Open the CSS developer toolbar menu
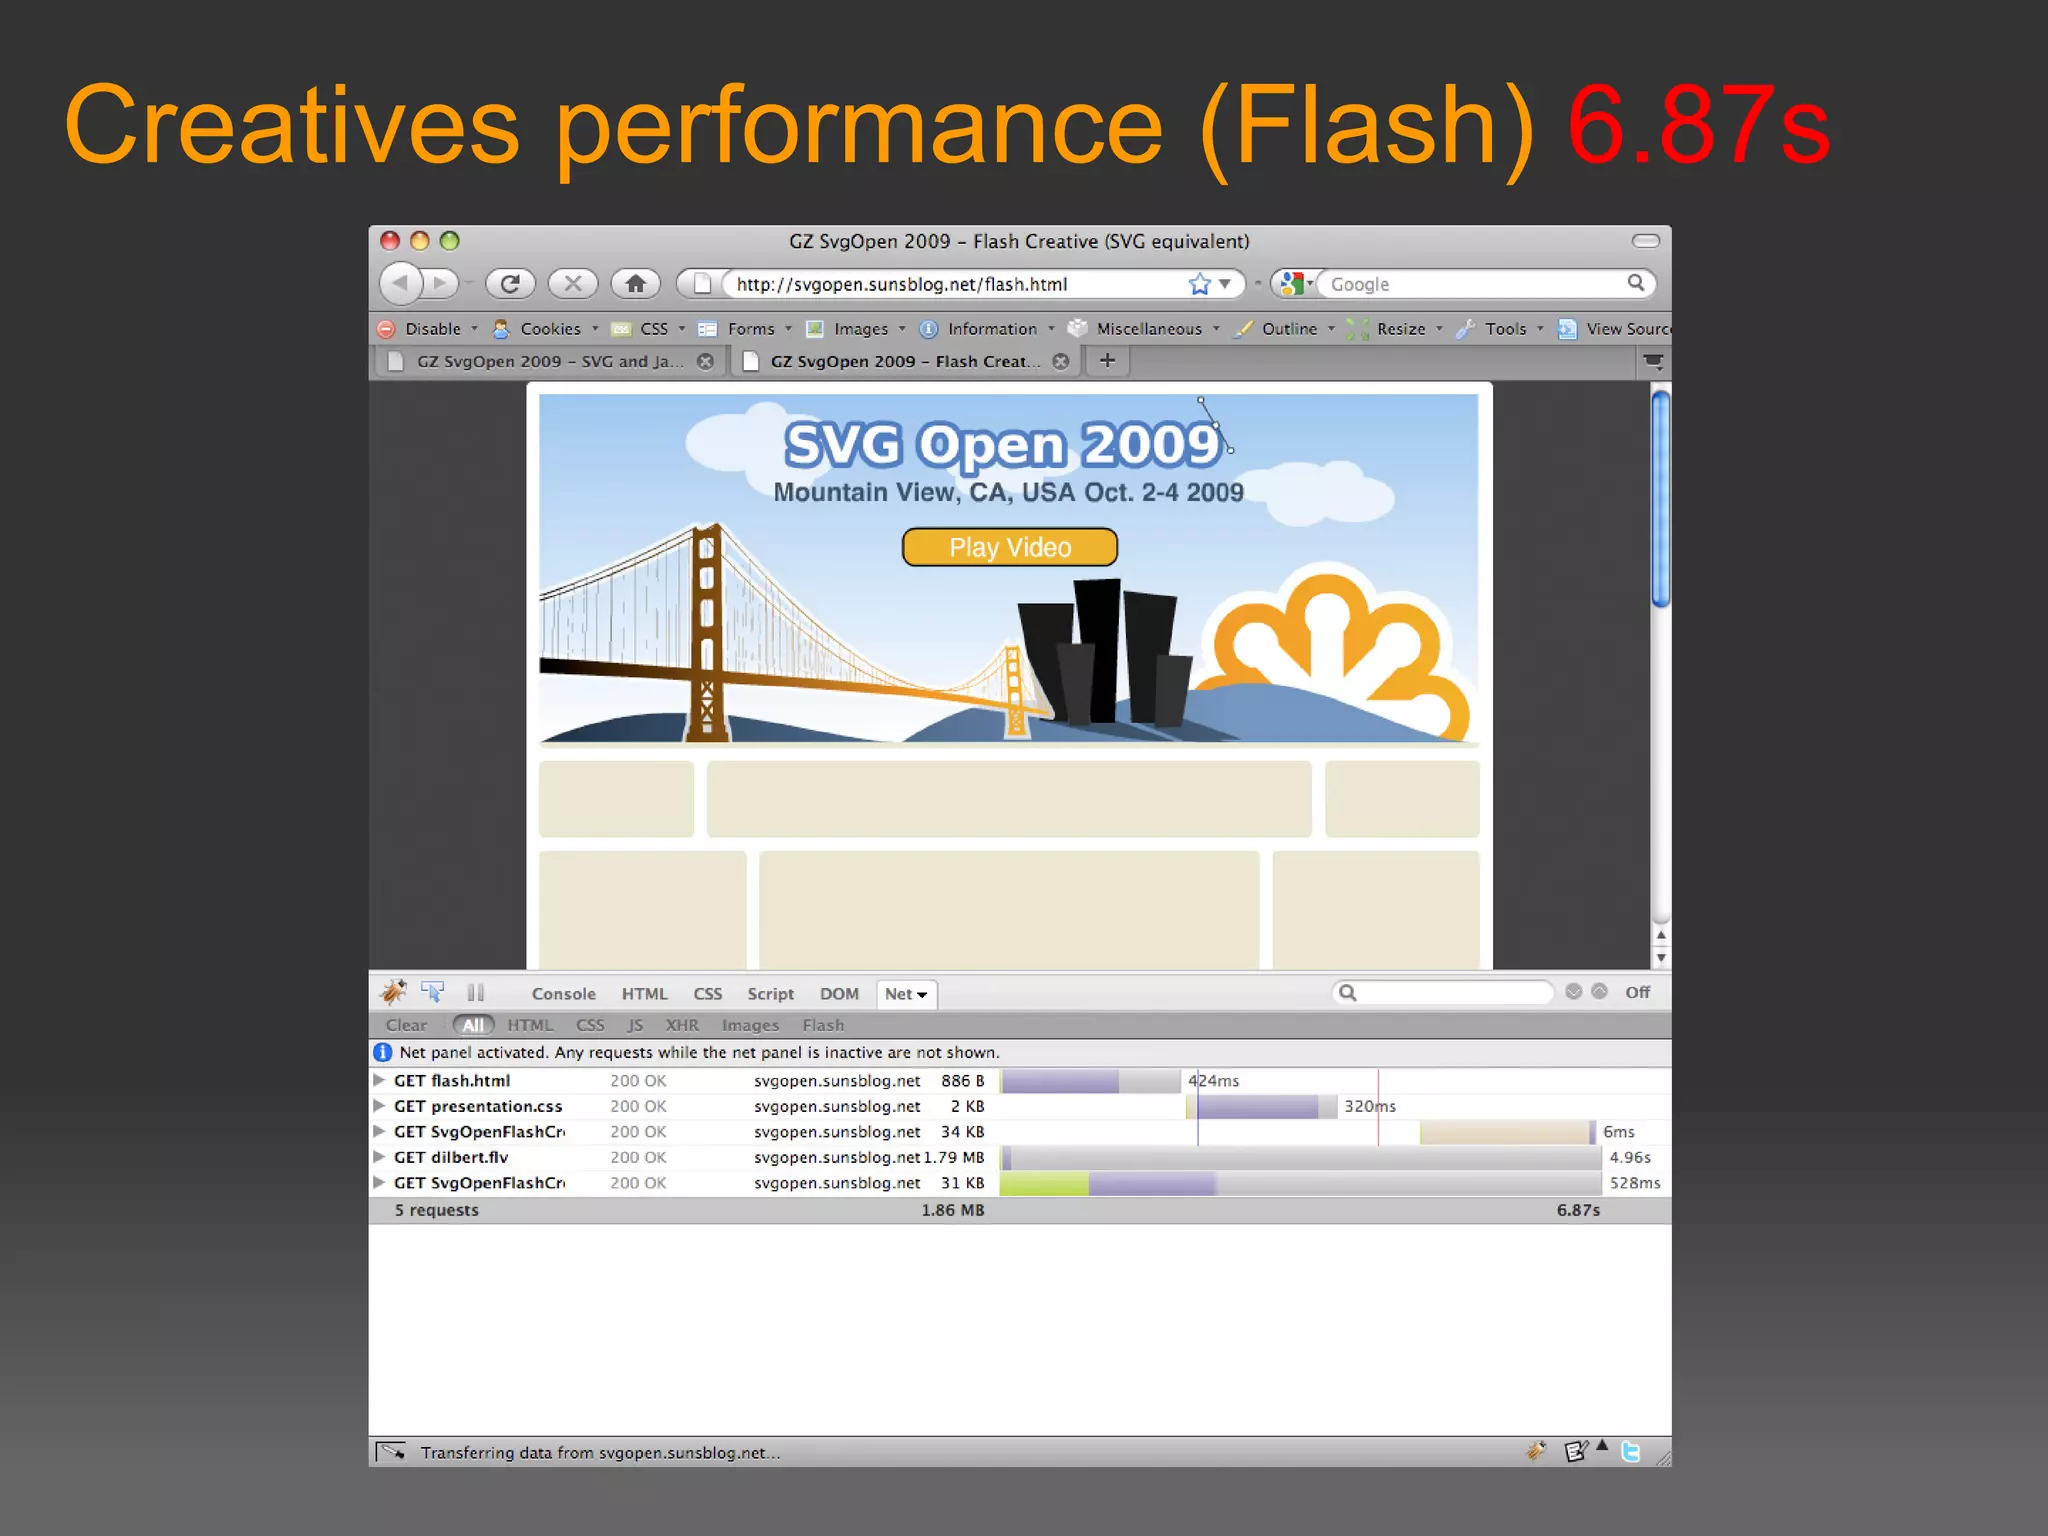 (649, 329)
